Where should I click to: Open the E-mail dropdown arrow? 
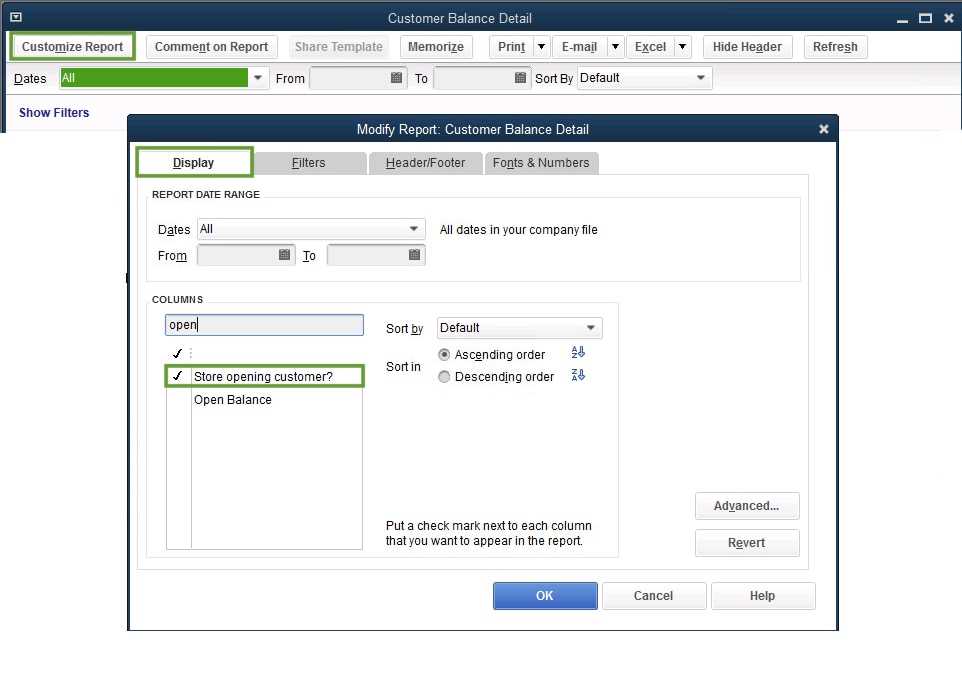point(615,47)
